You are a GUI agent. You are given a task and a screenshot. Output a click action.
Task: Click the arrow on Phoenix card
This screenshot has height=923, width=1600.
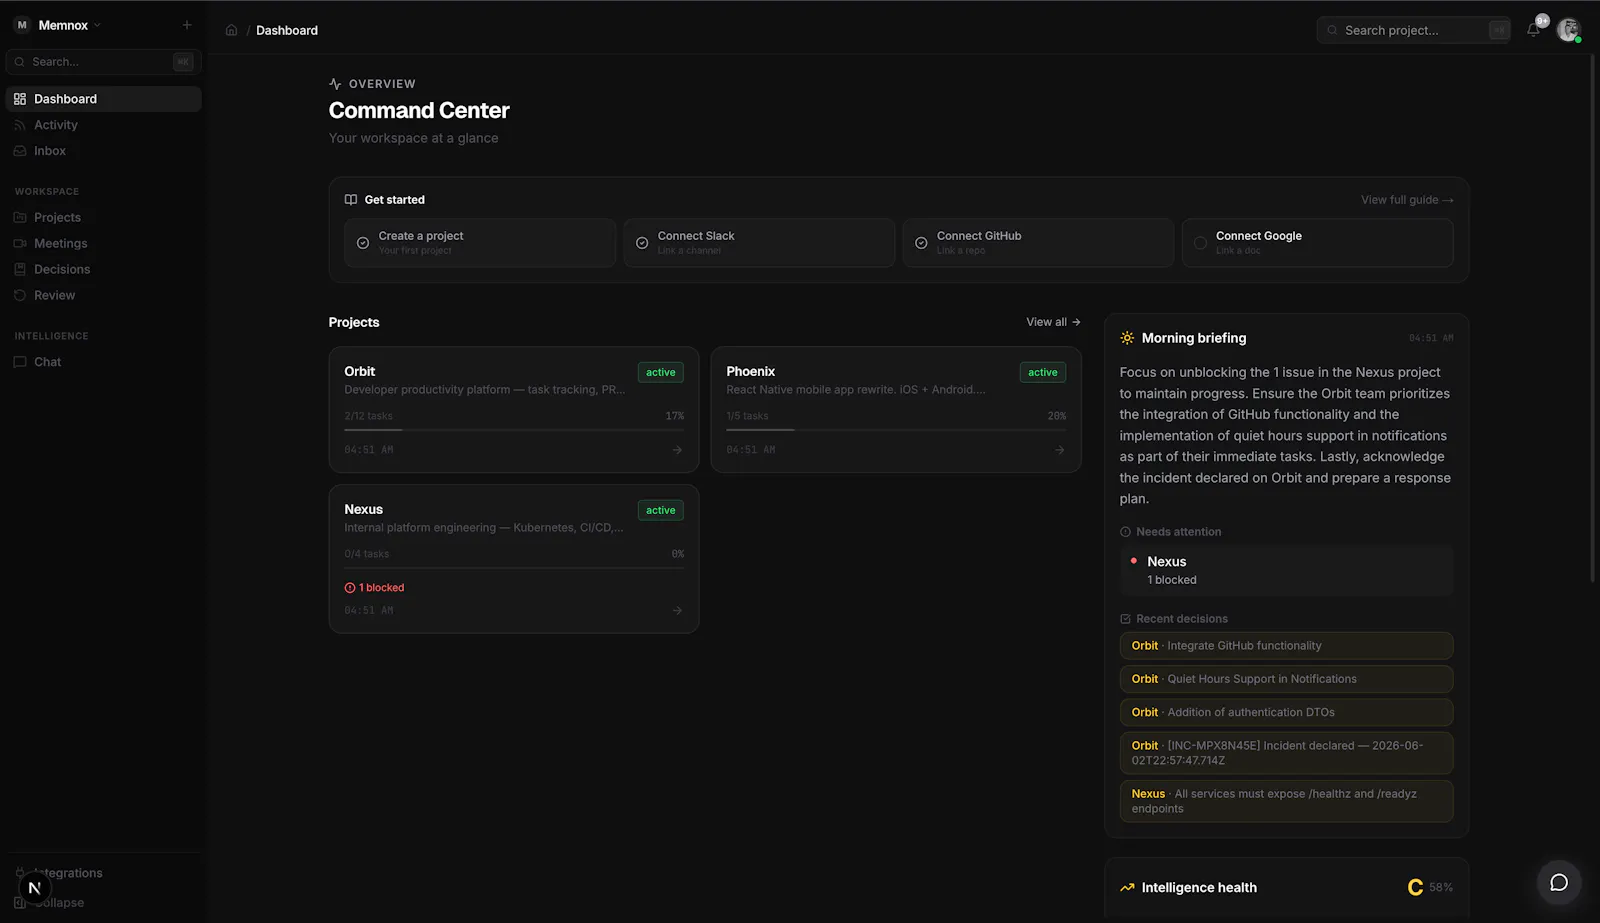(1059, 450)
